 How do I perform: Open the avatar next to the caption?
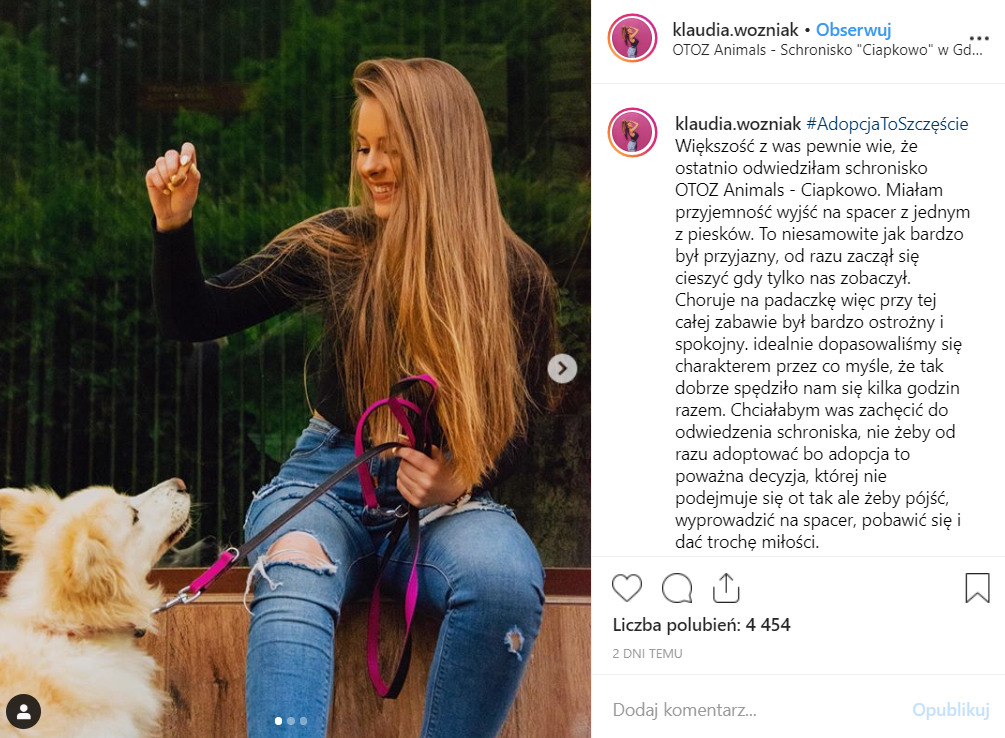[x=633, y=133]
